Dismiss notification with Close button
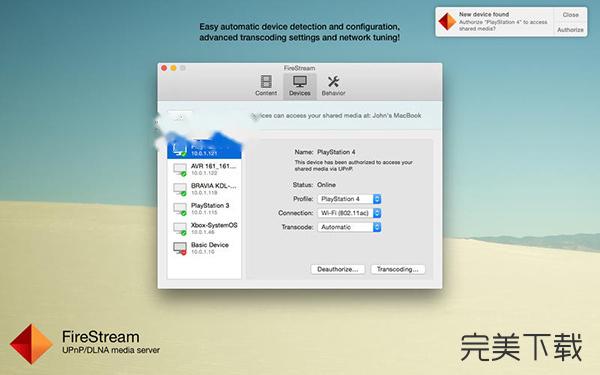The image size is (600, 375). pyautogui.click(x=570, y=15)
